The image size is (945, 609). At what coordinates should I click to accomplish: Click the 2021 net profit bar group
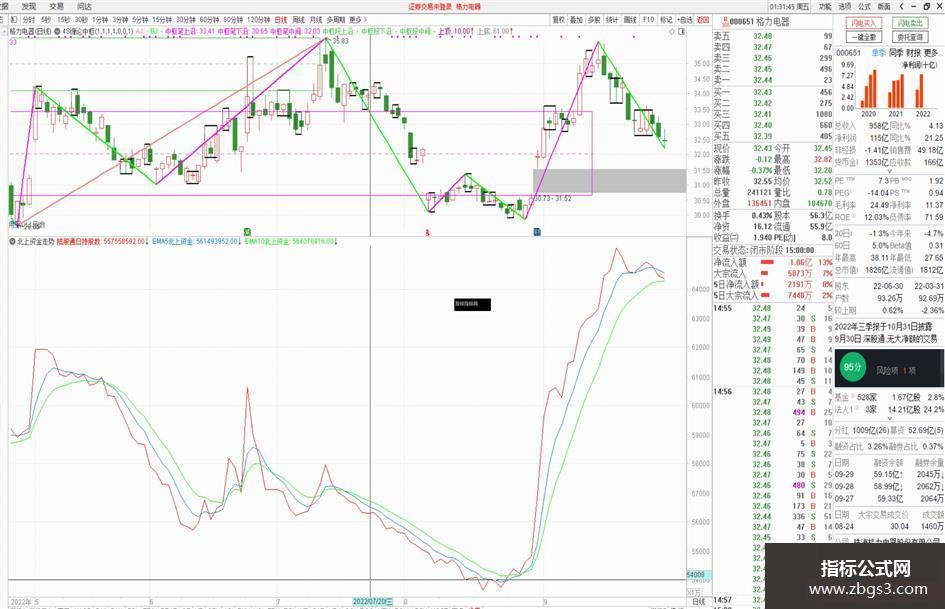tap(896, 89)
